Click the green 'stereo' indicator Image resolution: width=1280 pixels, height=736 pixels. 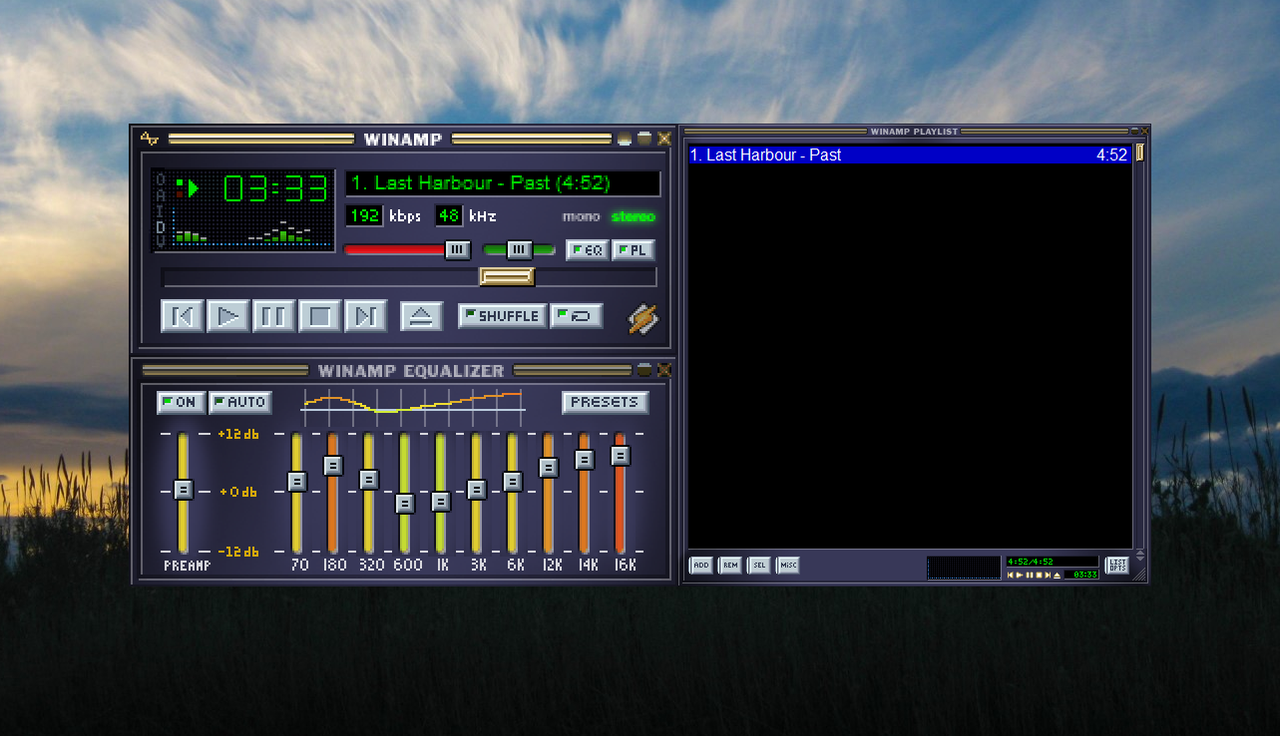tap(633, 216)
